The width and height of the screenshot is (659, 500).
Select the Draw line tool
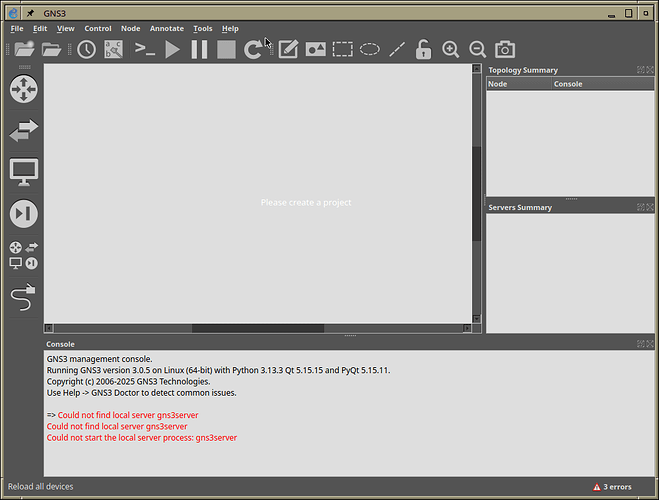(x=397, y=49)
